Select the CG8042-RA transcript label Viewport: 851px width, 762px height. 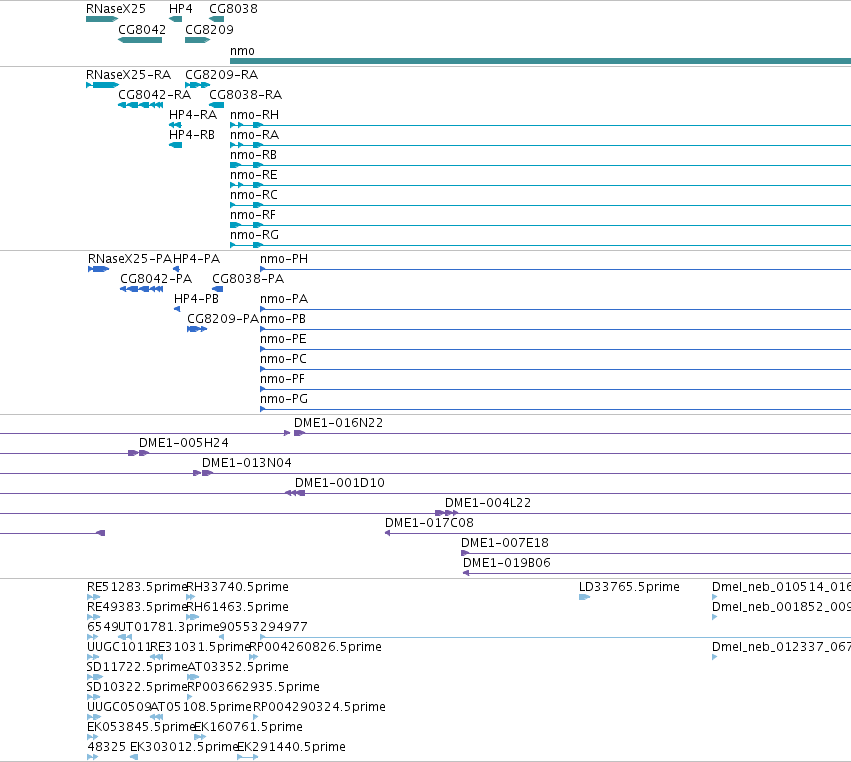pyautogui.click(x=155, y=95)
